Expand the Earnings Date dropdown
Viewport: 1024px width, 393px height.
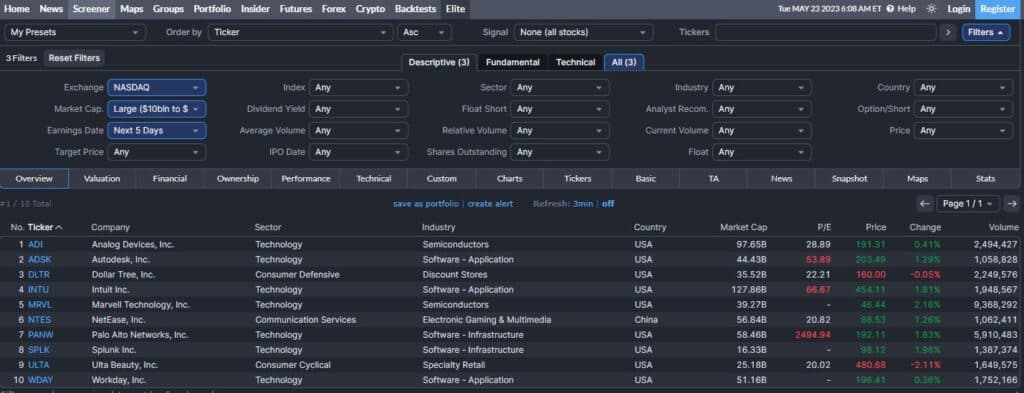pos(157,131)
